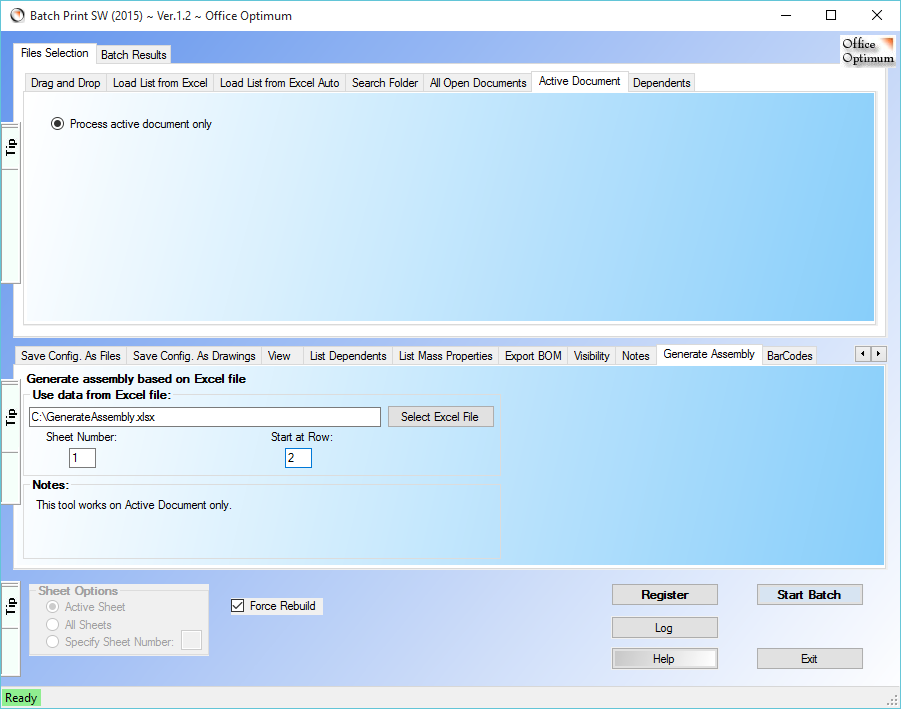The height and width of the screenshot is (709, 901).
Task: Open the Log button
Action: click(x=665, y=628)
